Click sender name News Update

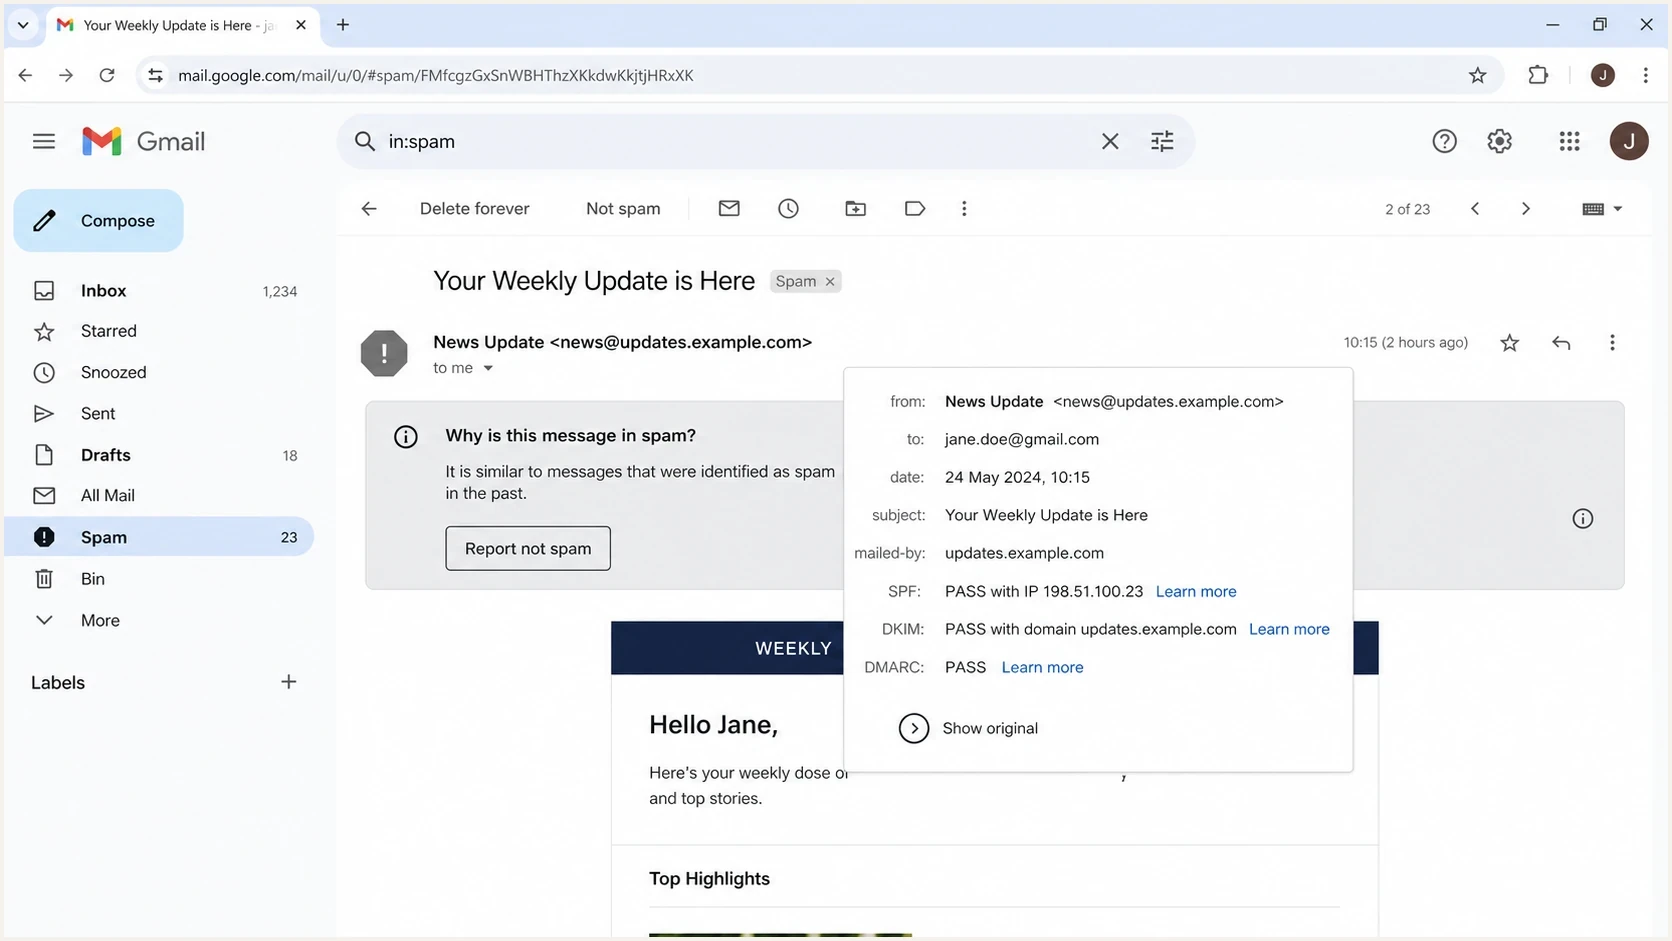coord(488,342)
